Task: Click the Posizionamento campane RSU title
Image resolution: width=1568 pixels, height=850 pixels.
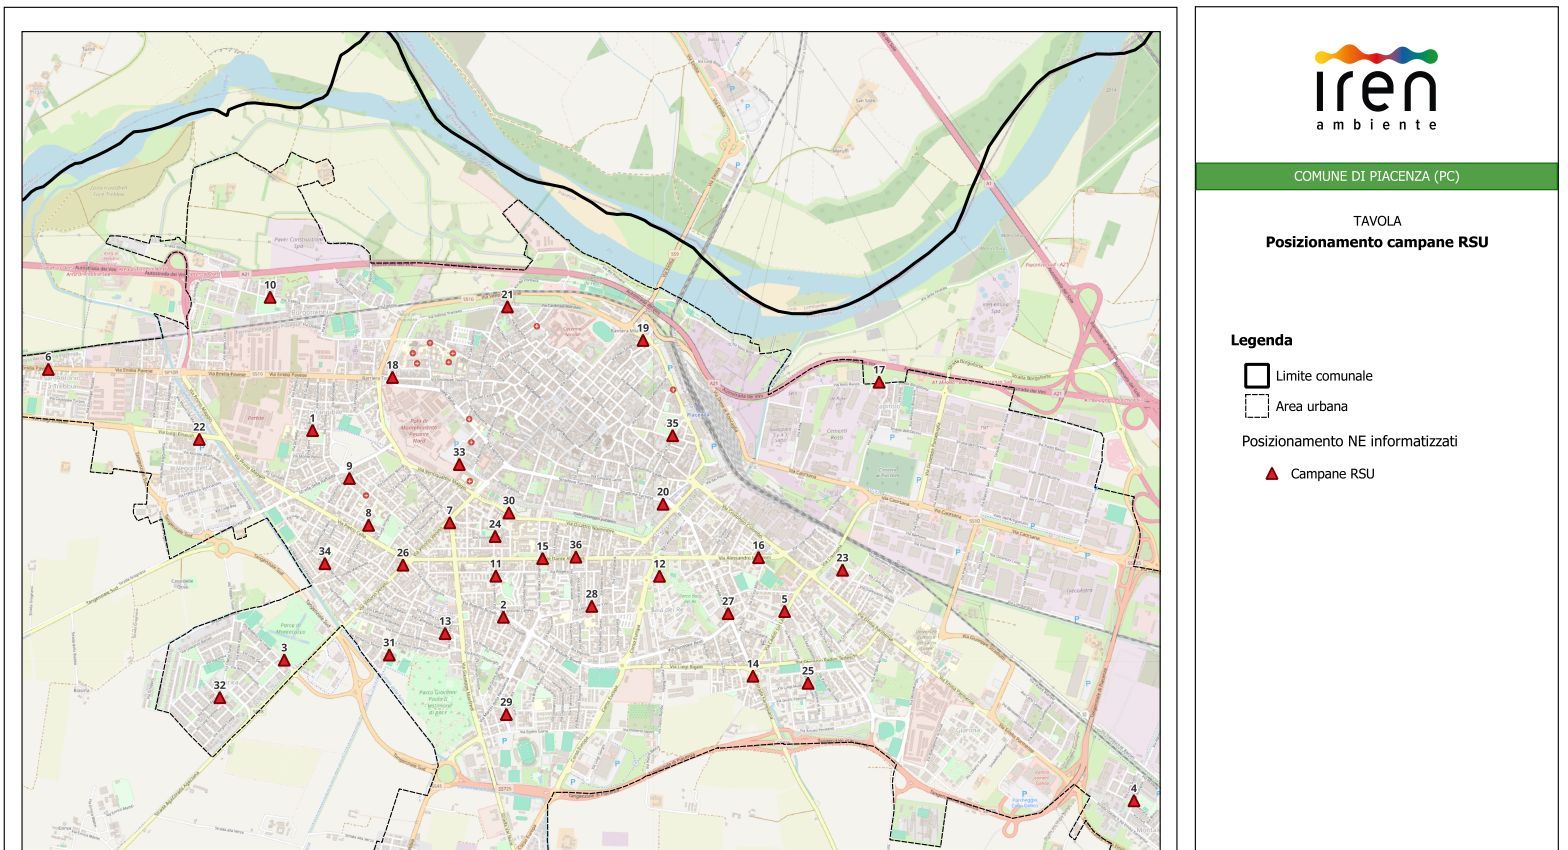Action: pyautogui.click(x=1376, y=242)
